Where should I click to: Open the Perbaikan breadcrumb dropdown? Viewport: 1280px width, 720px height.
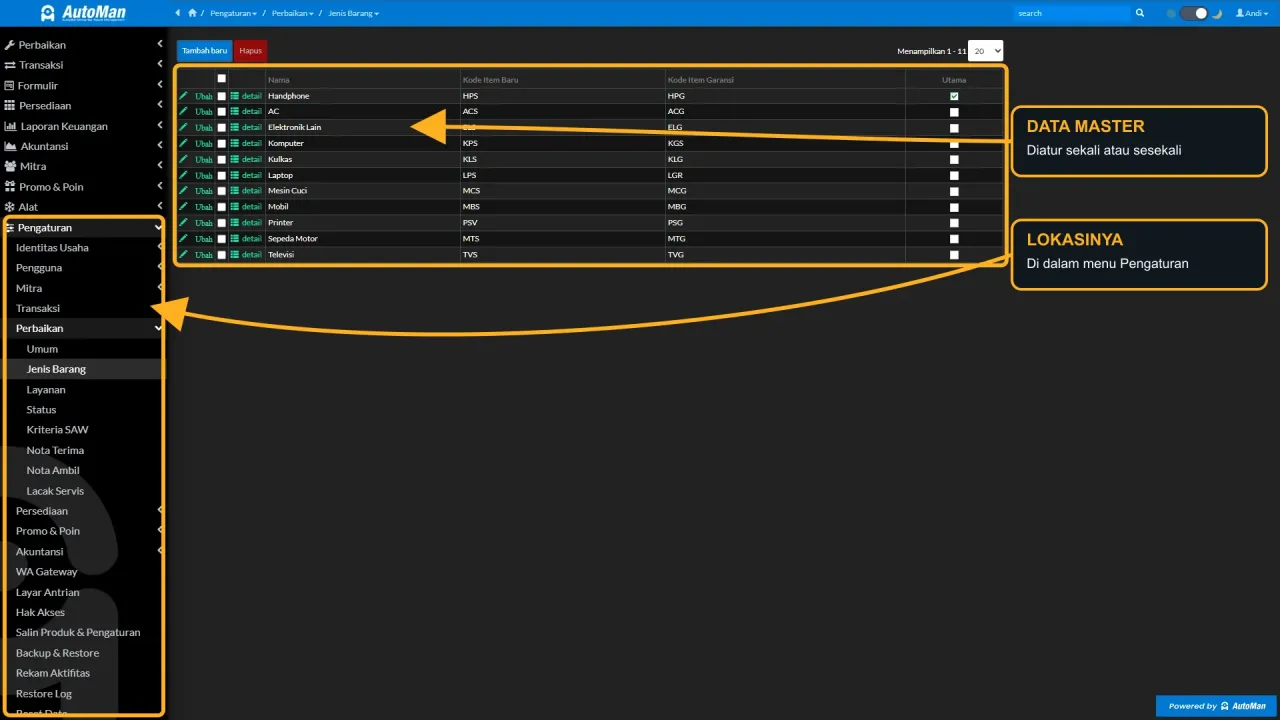point(292,13)
